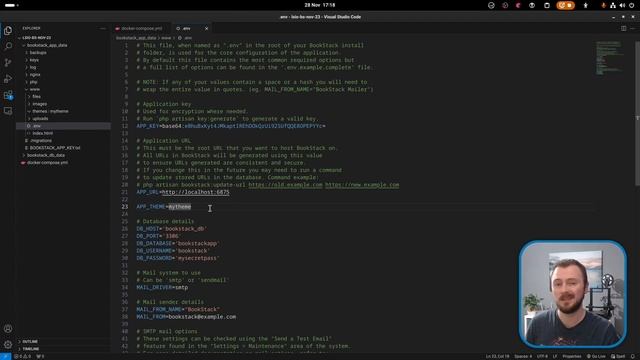Image resolution: width=640 pixels, height=360 pixels.
Task: Click the editor vertical scrollbar
Action: pyautogui.click(x=637, y=113)
